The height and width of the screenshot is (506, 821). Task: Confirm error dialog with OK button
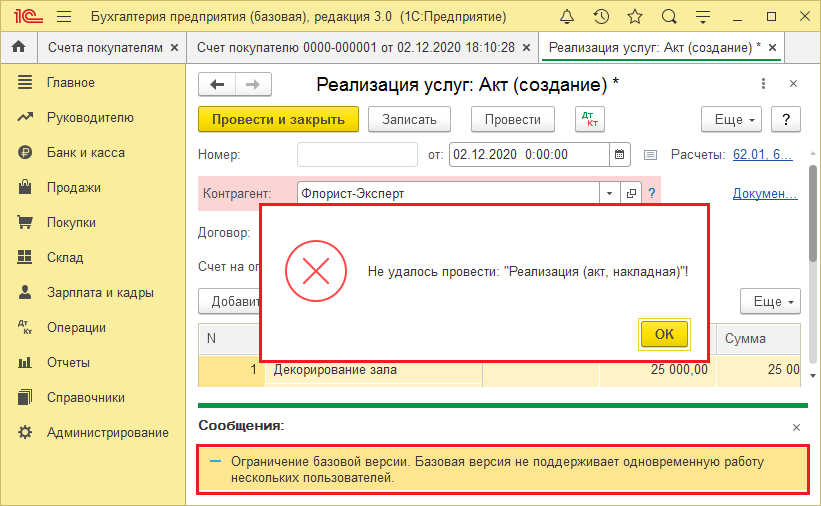[x=664, y=334]
